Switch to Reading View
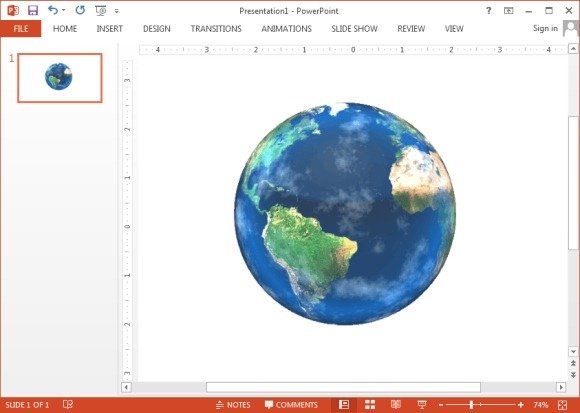The height and width of the screenshot is (413, 580). [396, 405]
